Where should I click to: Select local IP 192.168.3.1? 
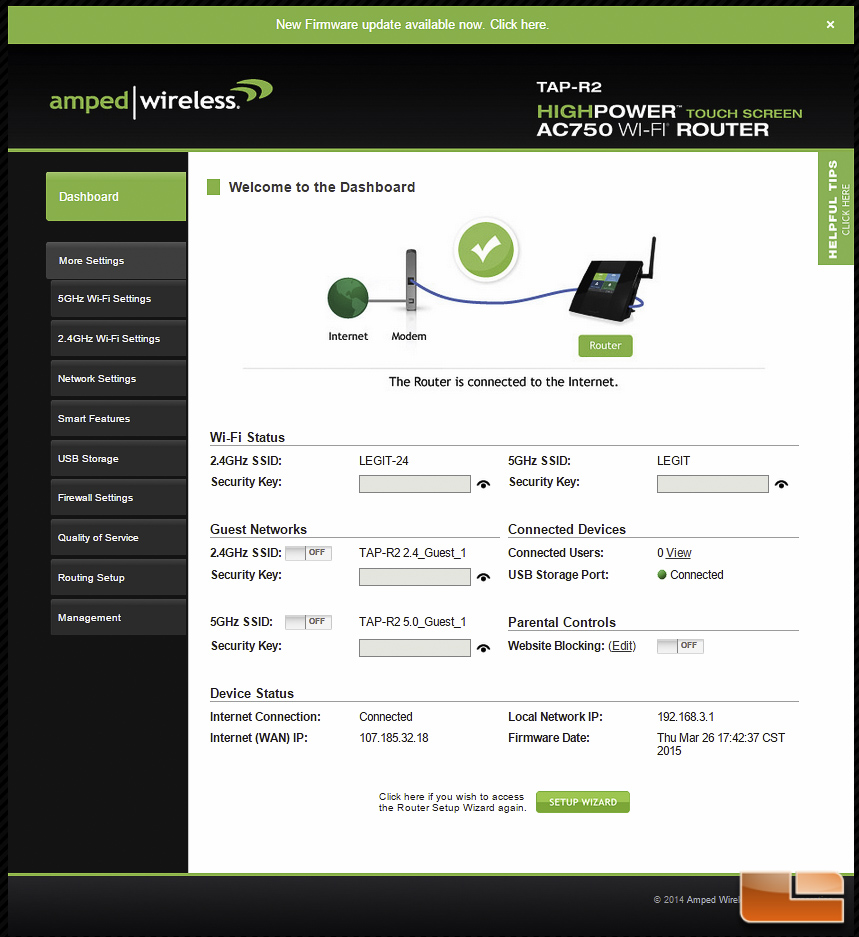coord(686,717)
